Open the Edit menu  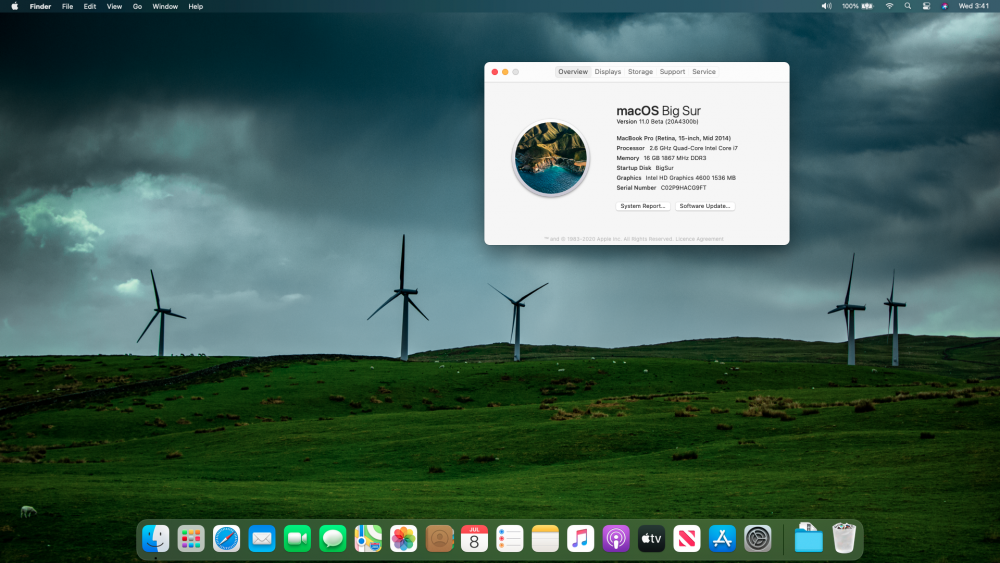90,6
